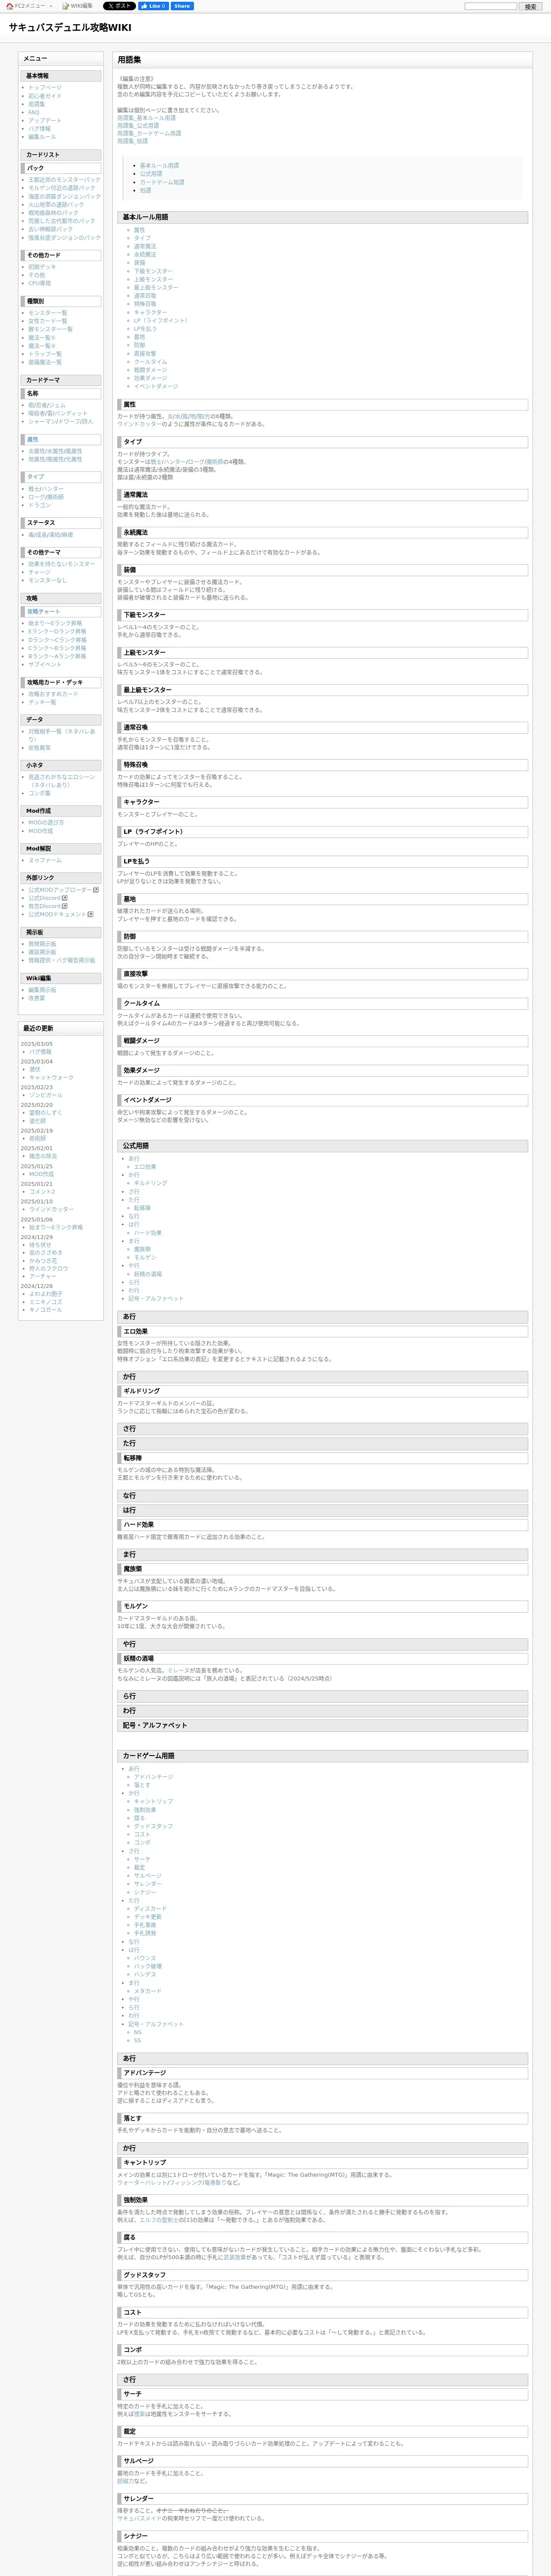
Task: Expand the FC2メニュー dropdown arrow
Action: (52, 6)
